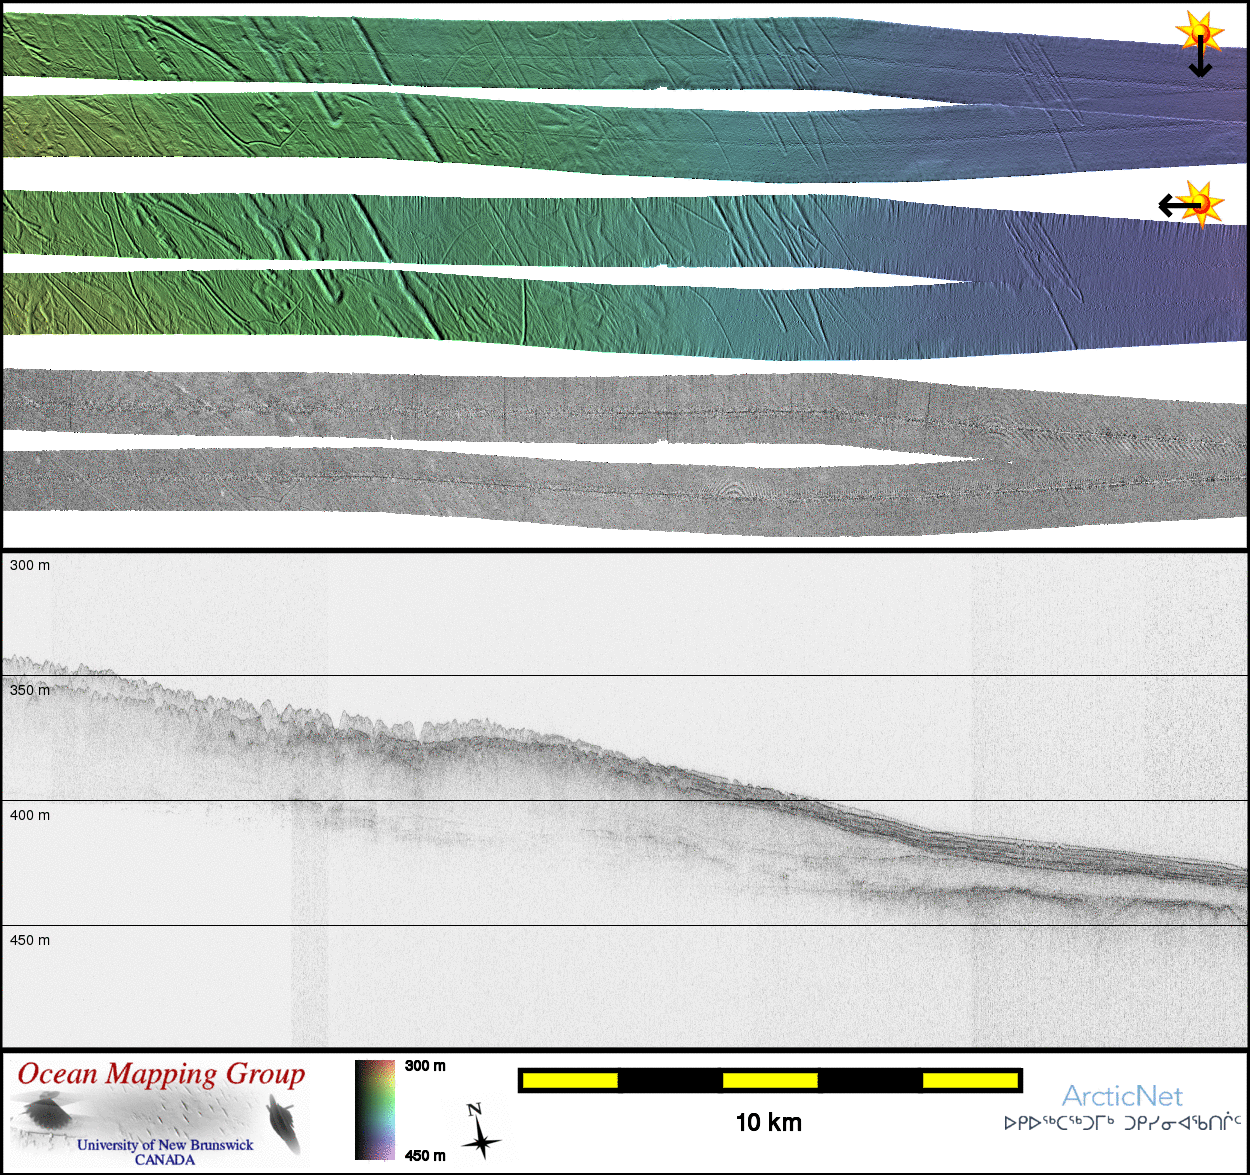This screenshot has width=1250, height=1175.
Task: Click the 10 km scale label
Action: [x=768, y=1122]
